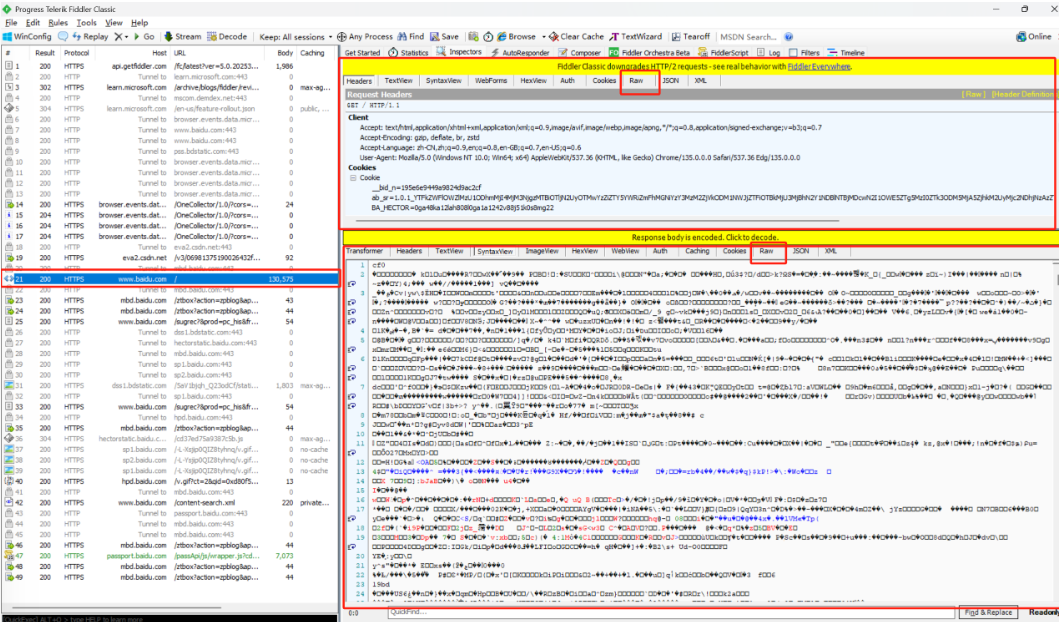The image size is (1059, 622).
Task: Click the camera screenshot icon in toolbar
Action: [473, 36]
